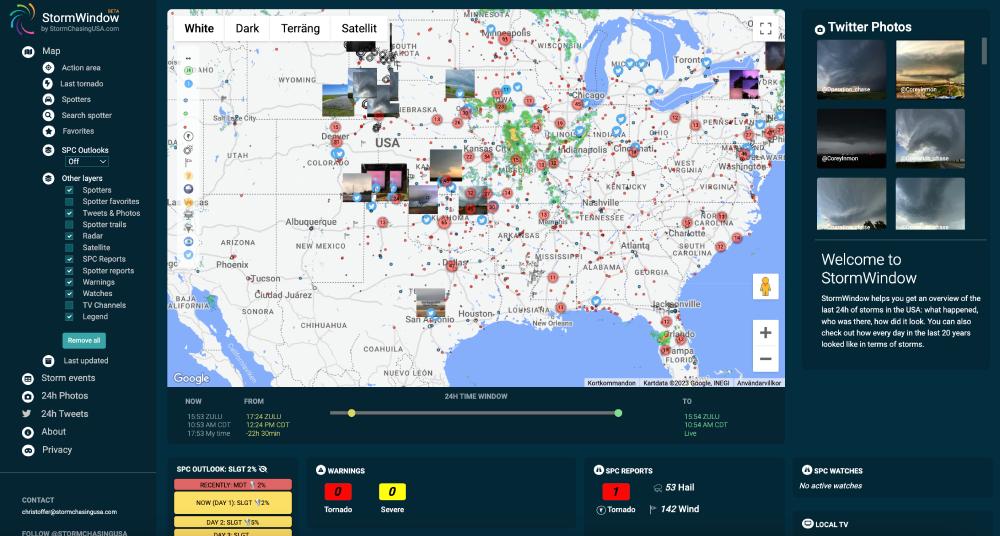Screen dimensions: 1000x536
Task: Click the Privacy mask icon
Action: 28,450
